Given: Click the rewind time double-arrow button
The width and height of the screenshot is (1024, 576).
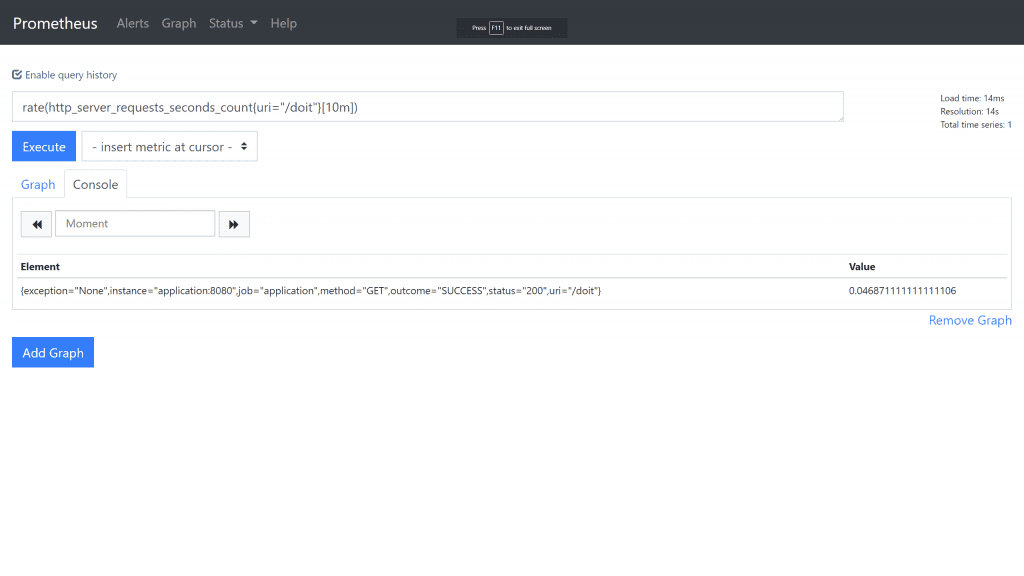Looking at the screenshot, I should [x=36, y=224].
